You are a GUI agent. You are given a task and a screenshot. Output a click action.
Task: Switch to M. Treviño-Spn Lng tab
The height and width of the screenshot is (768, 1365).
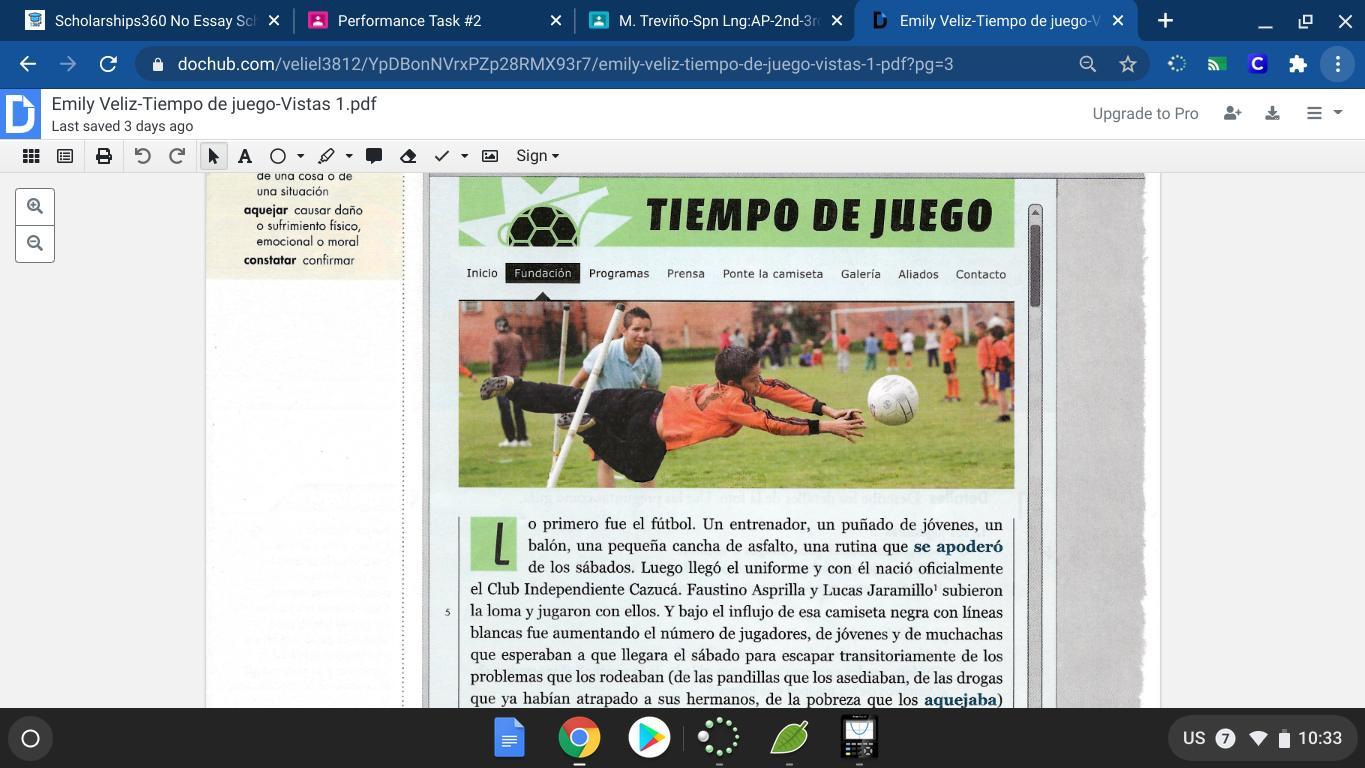[716, 21]
